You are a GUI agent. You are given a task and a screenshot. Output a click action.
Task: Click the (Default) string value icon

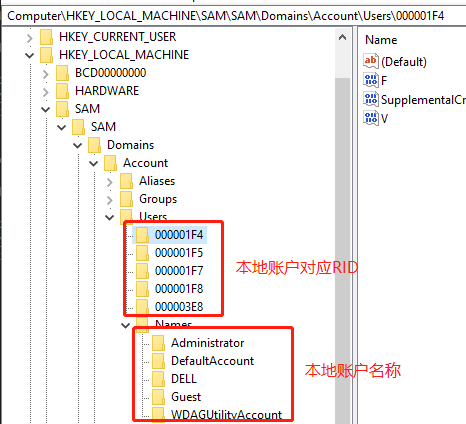click(x=371, y=61)
